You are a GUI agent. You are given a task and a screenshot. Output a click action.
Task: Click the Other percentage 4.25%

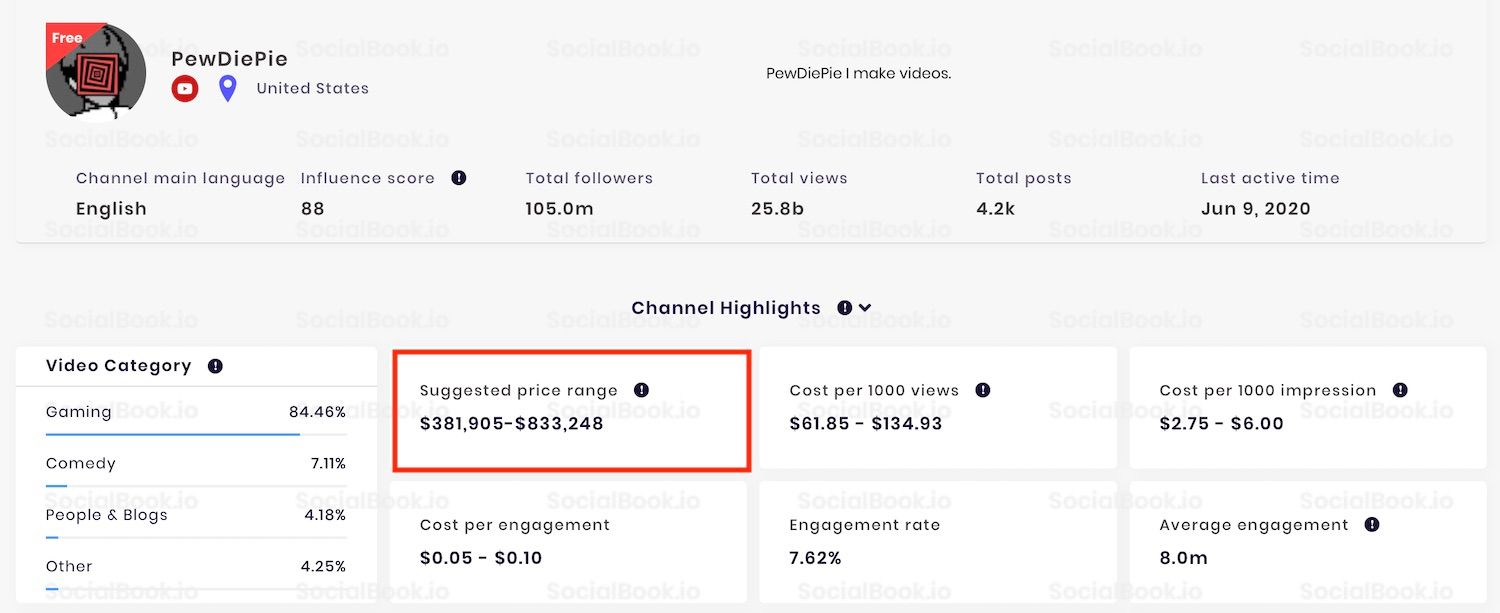[324, 566]
